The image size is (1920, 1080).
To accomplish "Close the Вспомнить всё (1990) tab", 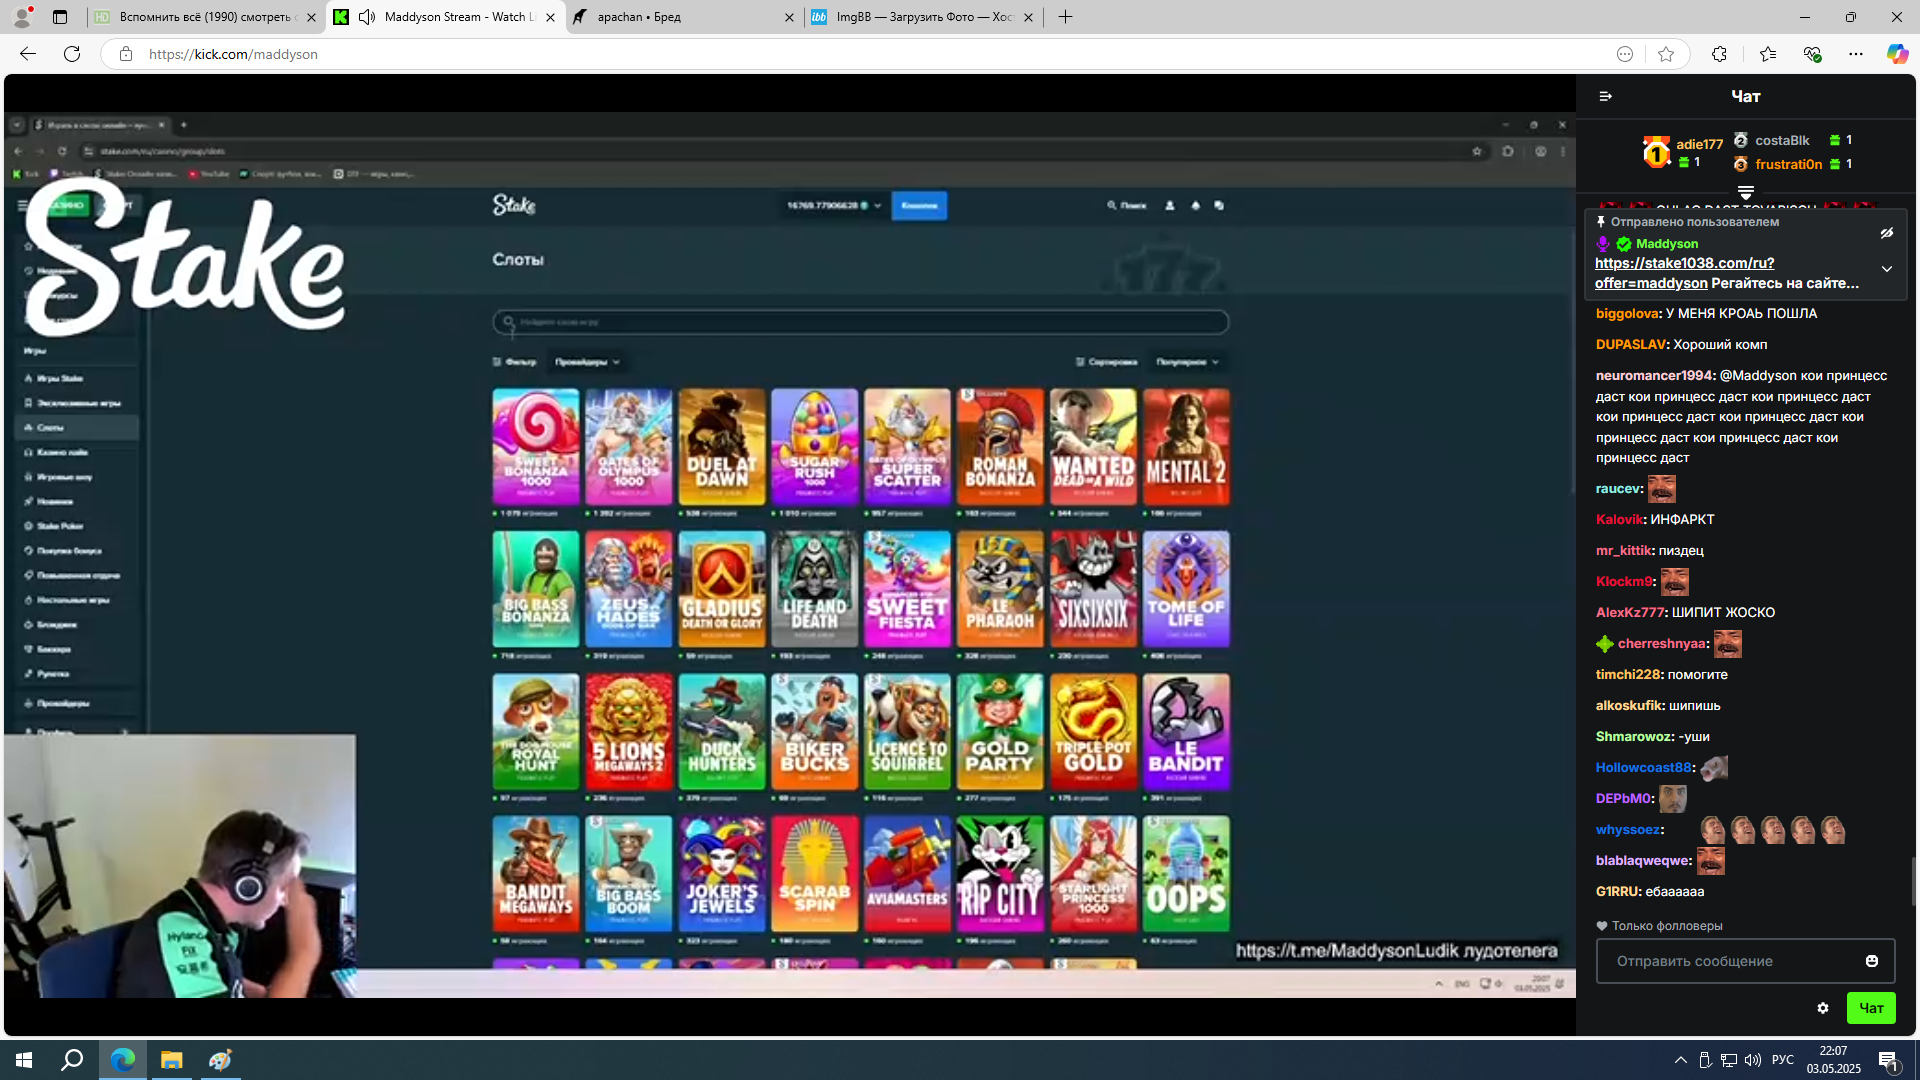I will (x=311, y=17).
